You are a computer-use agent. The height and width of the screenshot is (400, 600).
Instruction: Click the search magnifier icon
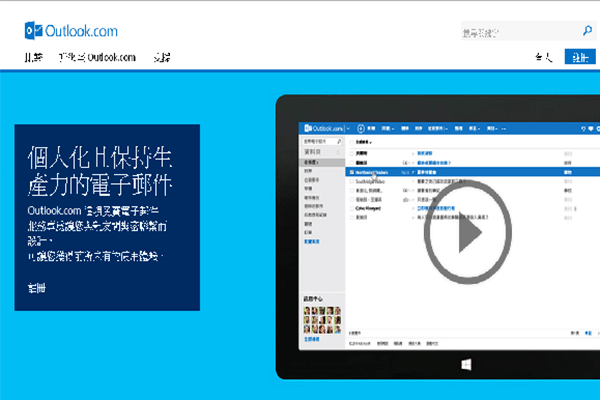pos(572,32)
